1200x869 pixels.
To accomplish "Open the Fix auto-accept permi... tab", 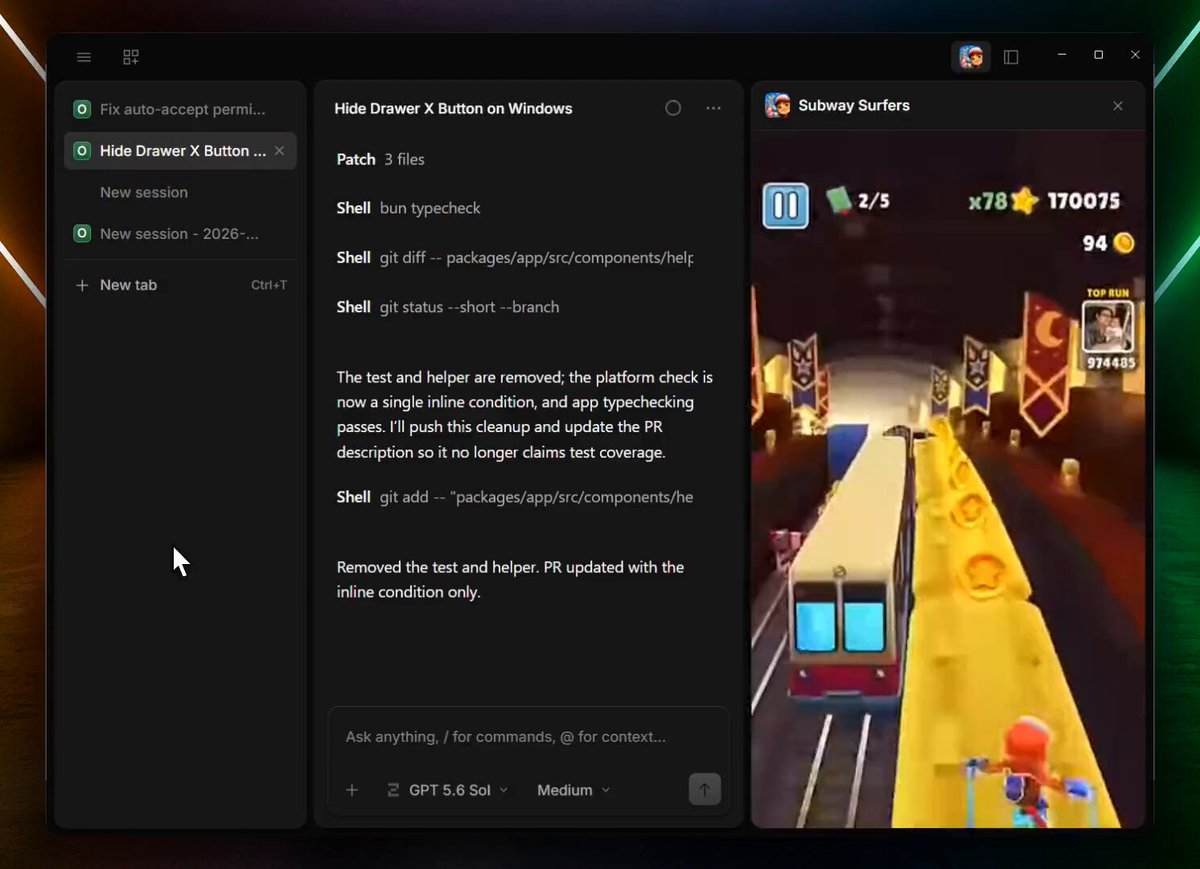I will pos(180,109).
